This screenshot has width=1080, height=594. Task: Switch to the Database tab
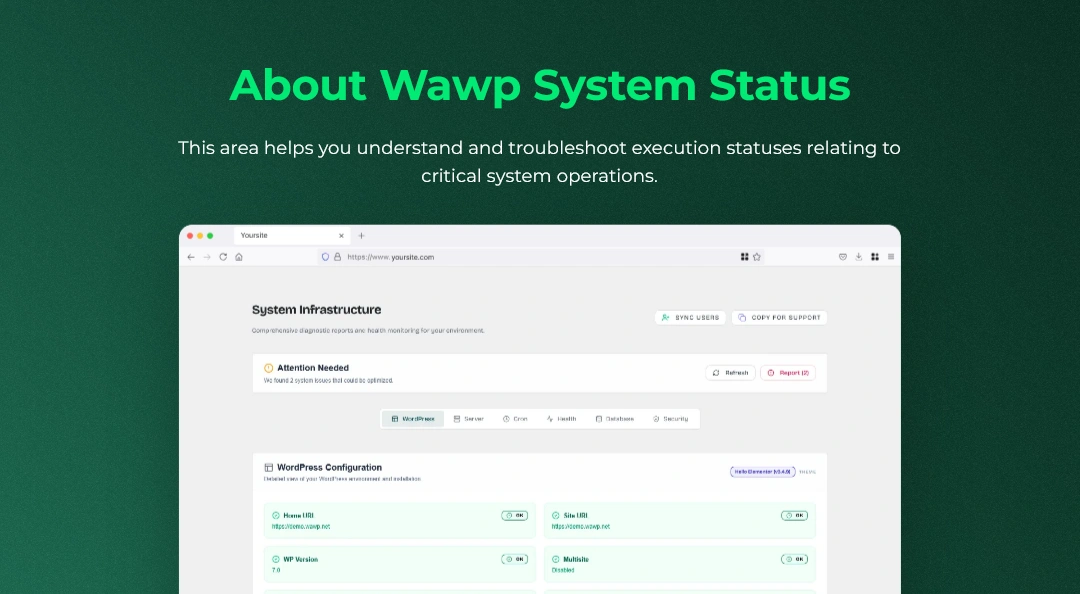614,419
